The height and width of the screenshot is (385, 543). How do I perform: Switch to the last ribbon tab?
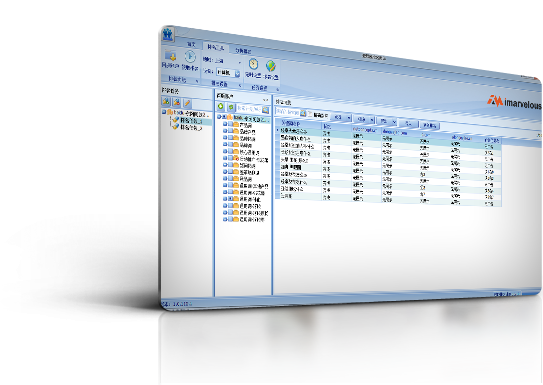click(x=243, y=51)
